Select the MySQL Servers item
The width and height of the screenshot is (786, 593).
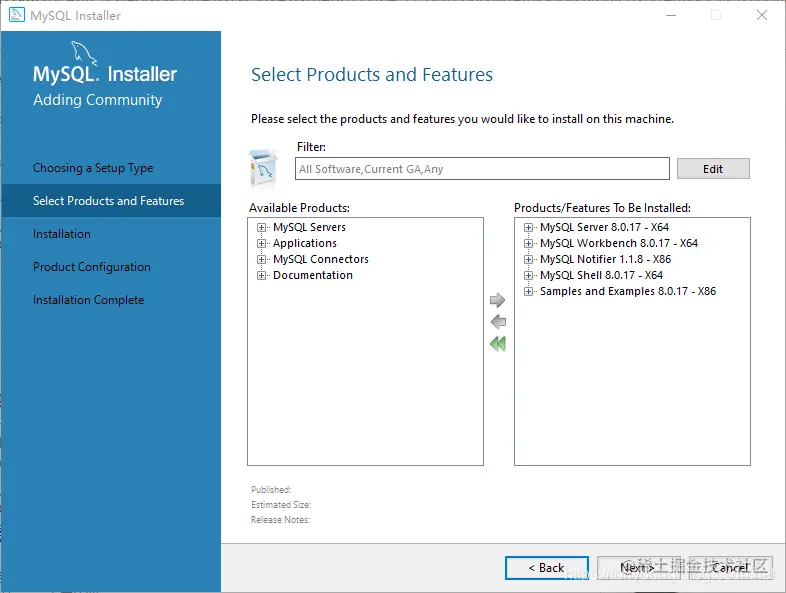coord(309,227)
